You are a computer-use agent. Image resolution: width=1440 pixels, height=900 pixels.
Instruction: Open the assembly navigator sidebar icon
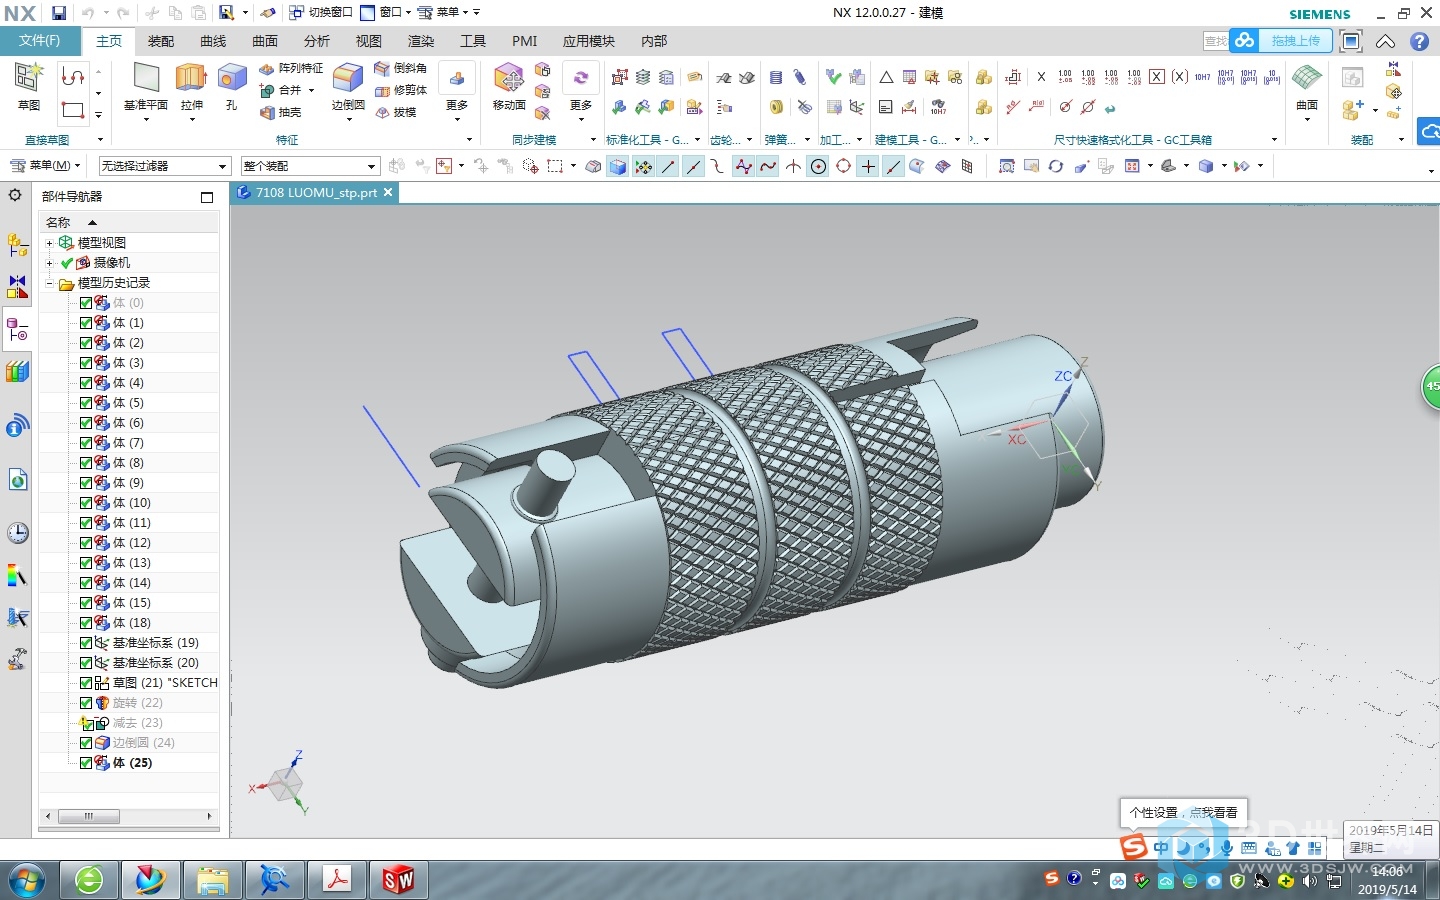point(17,244)
